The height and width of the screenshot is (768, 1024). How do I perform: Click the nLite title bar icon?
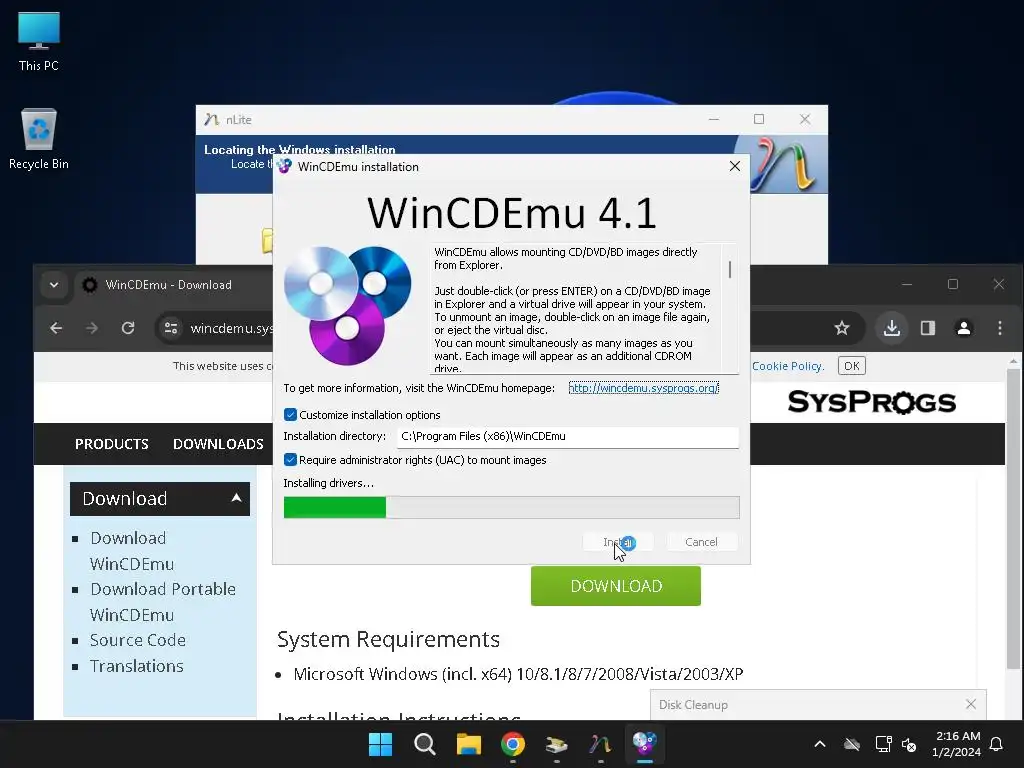pos(211,120)
